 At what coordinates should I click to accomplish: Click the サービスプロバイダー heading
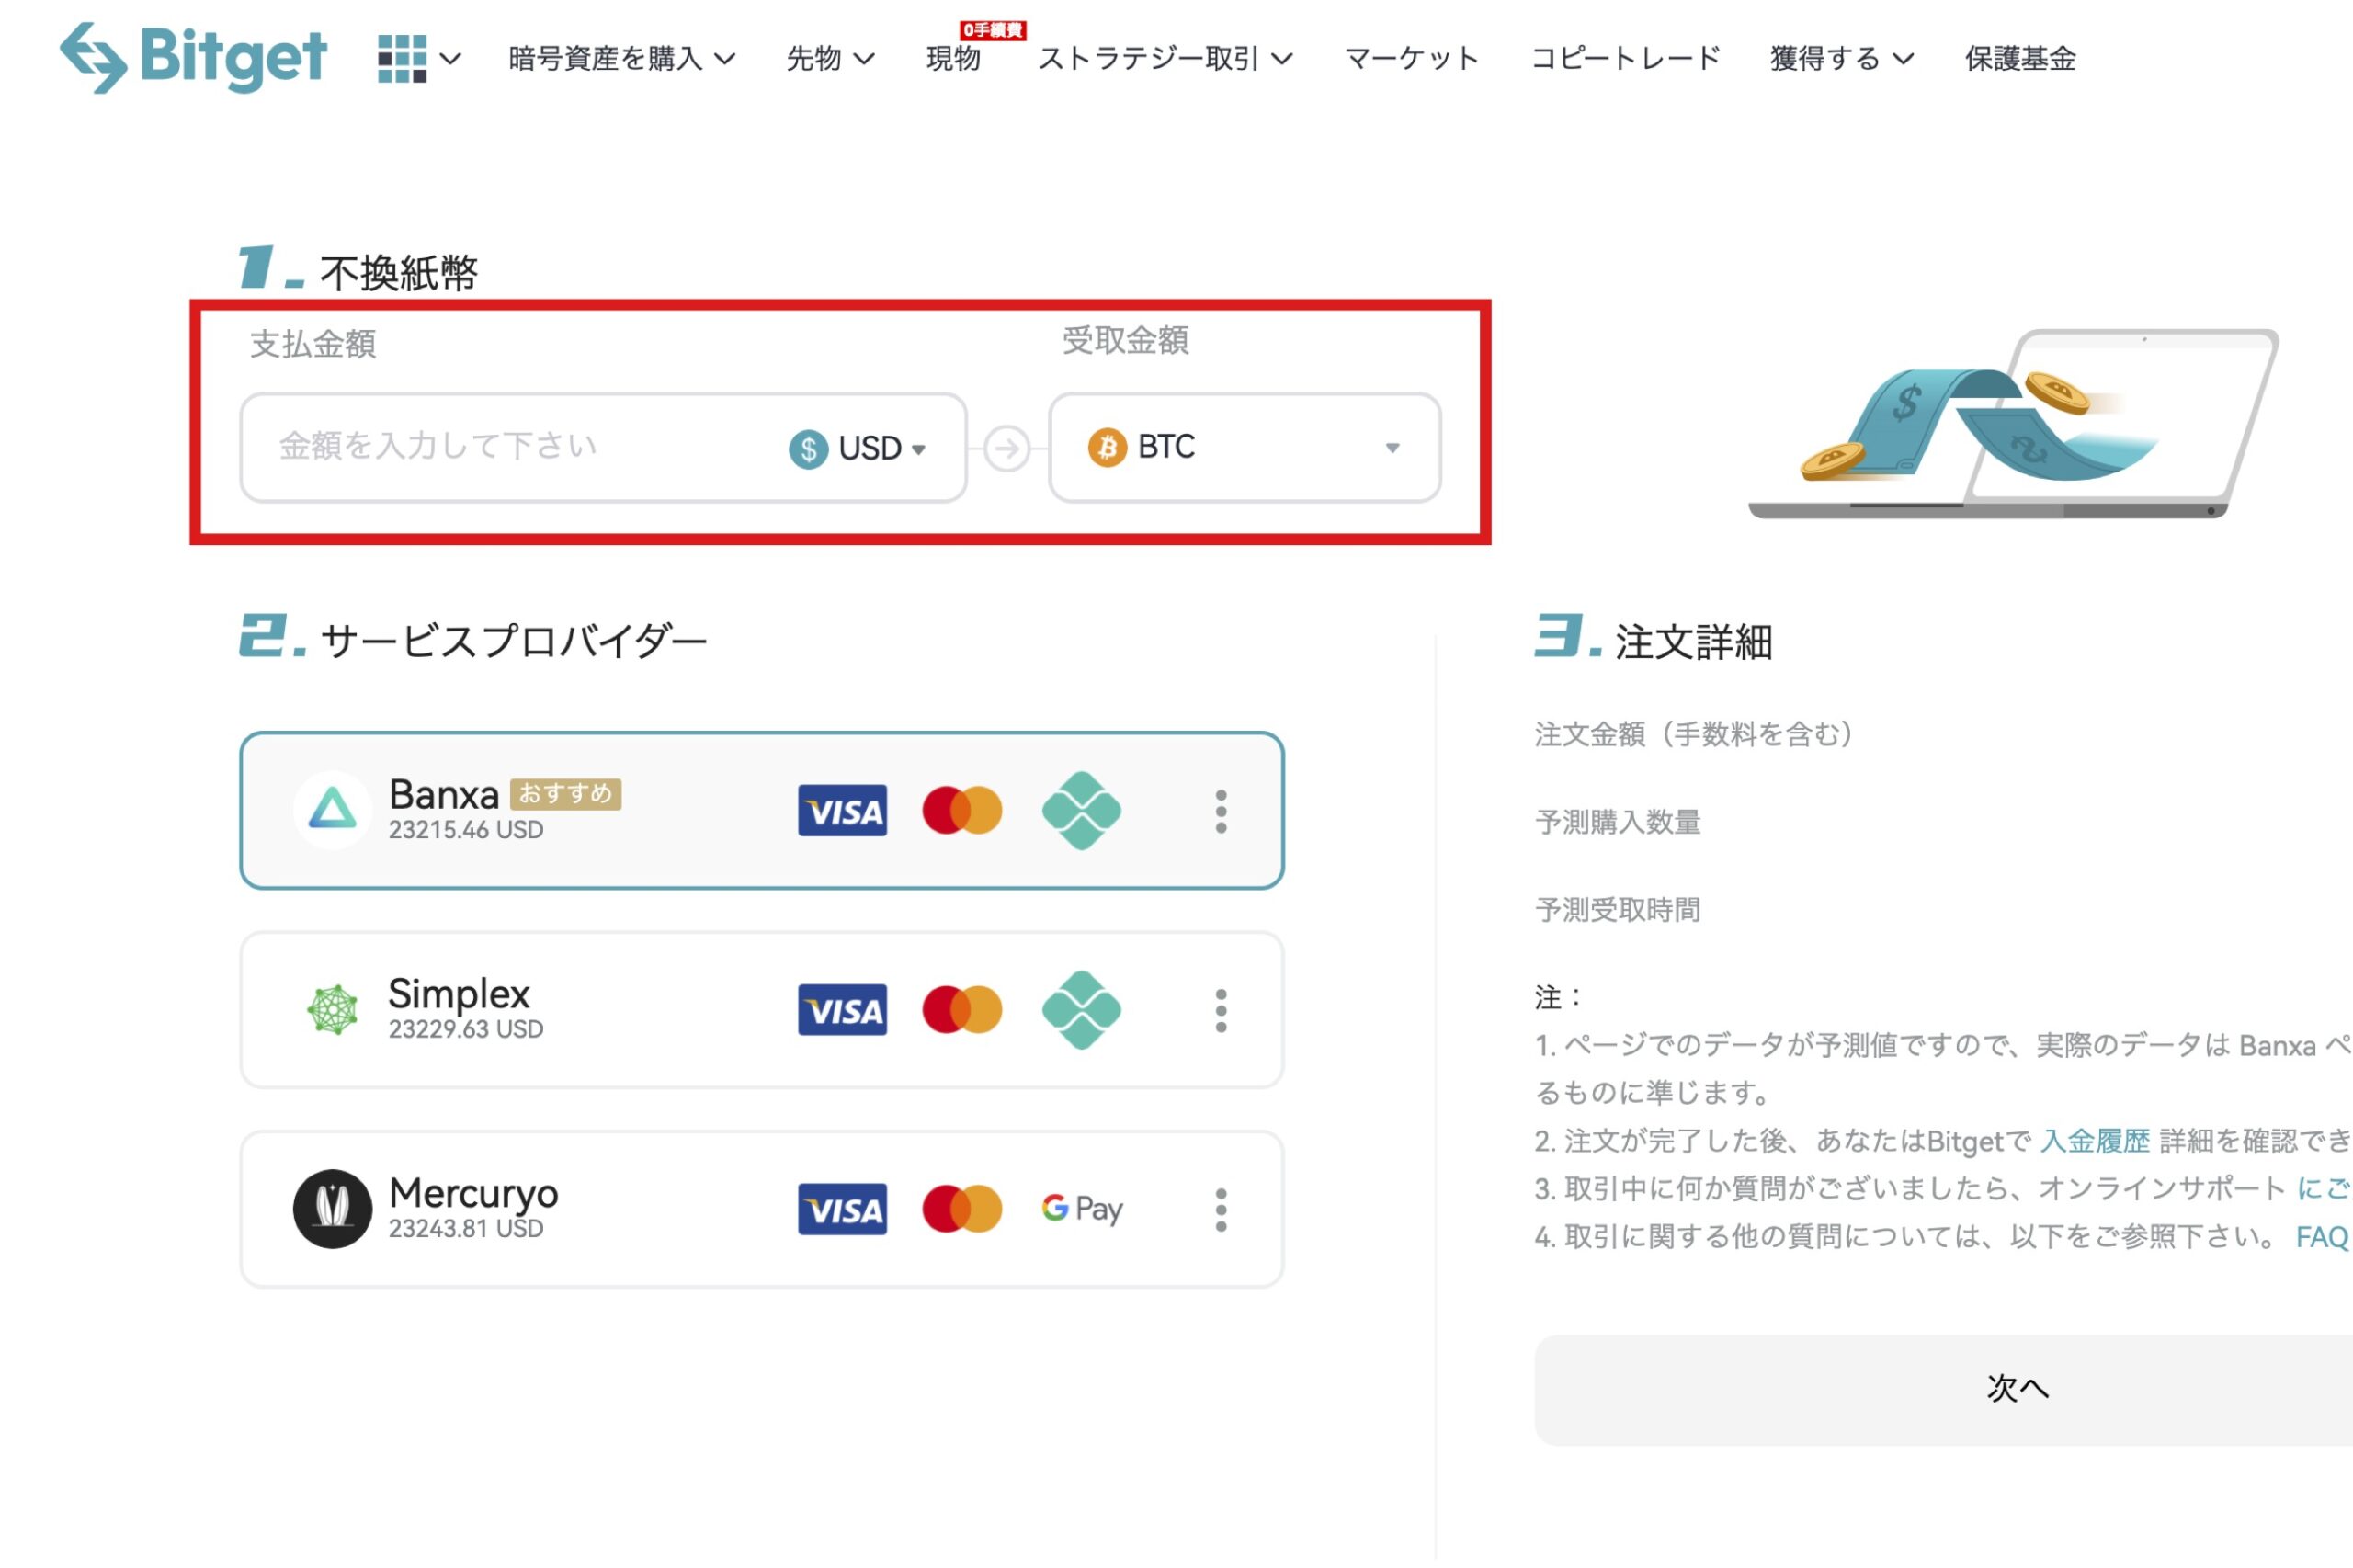(x=513, y=640)
